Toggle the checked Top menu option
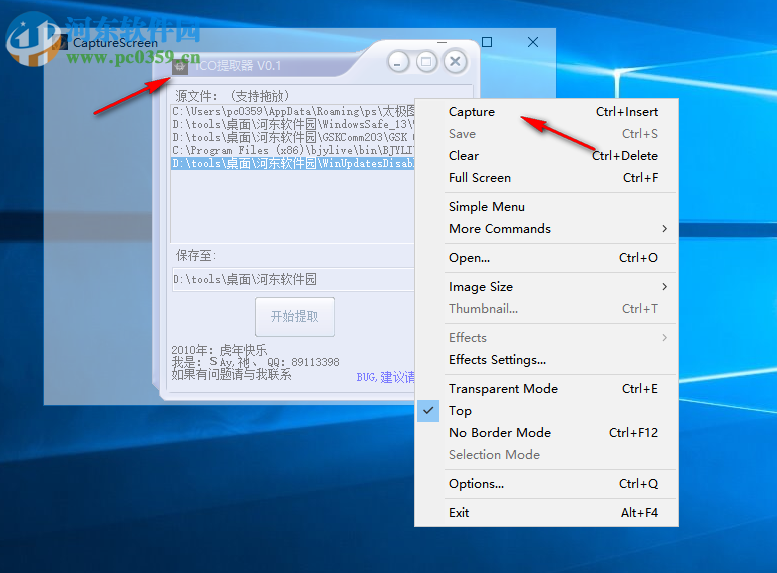Screen dimensions: 777x573 (x=547, y=411)
